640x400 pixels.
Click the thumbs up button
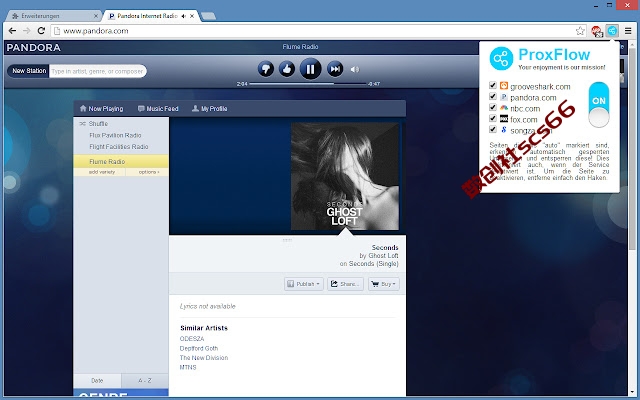tap(287, 69)
